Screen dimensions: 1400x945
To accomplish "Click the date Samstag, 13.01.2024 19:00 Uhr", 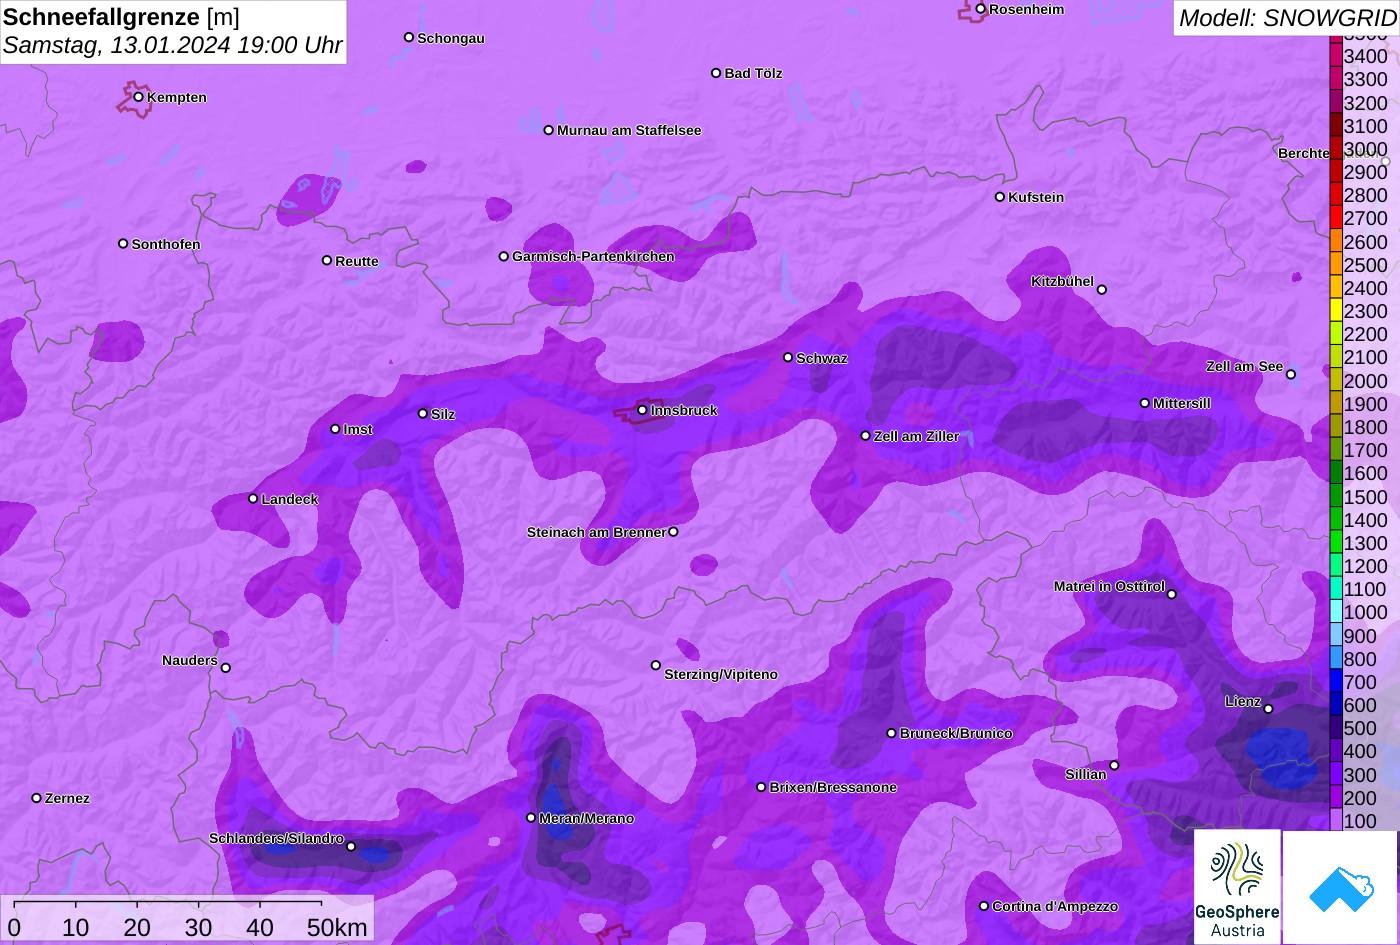I will click(172, 45).
